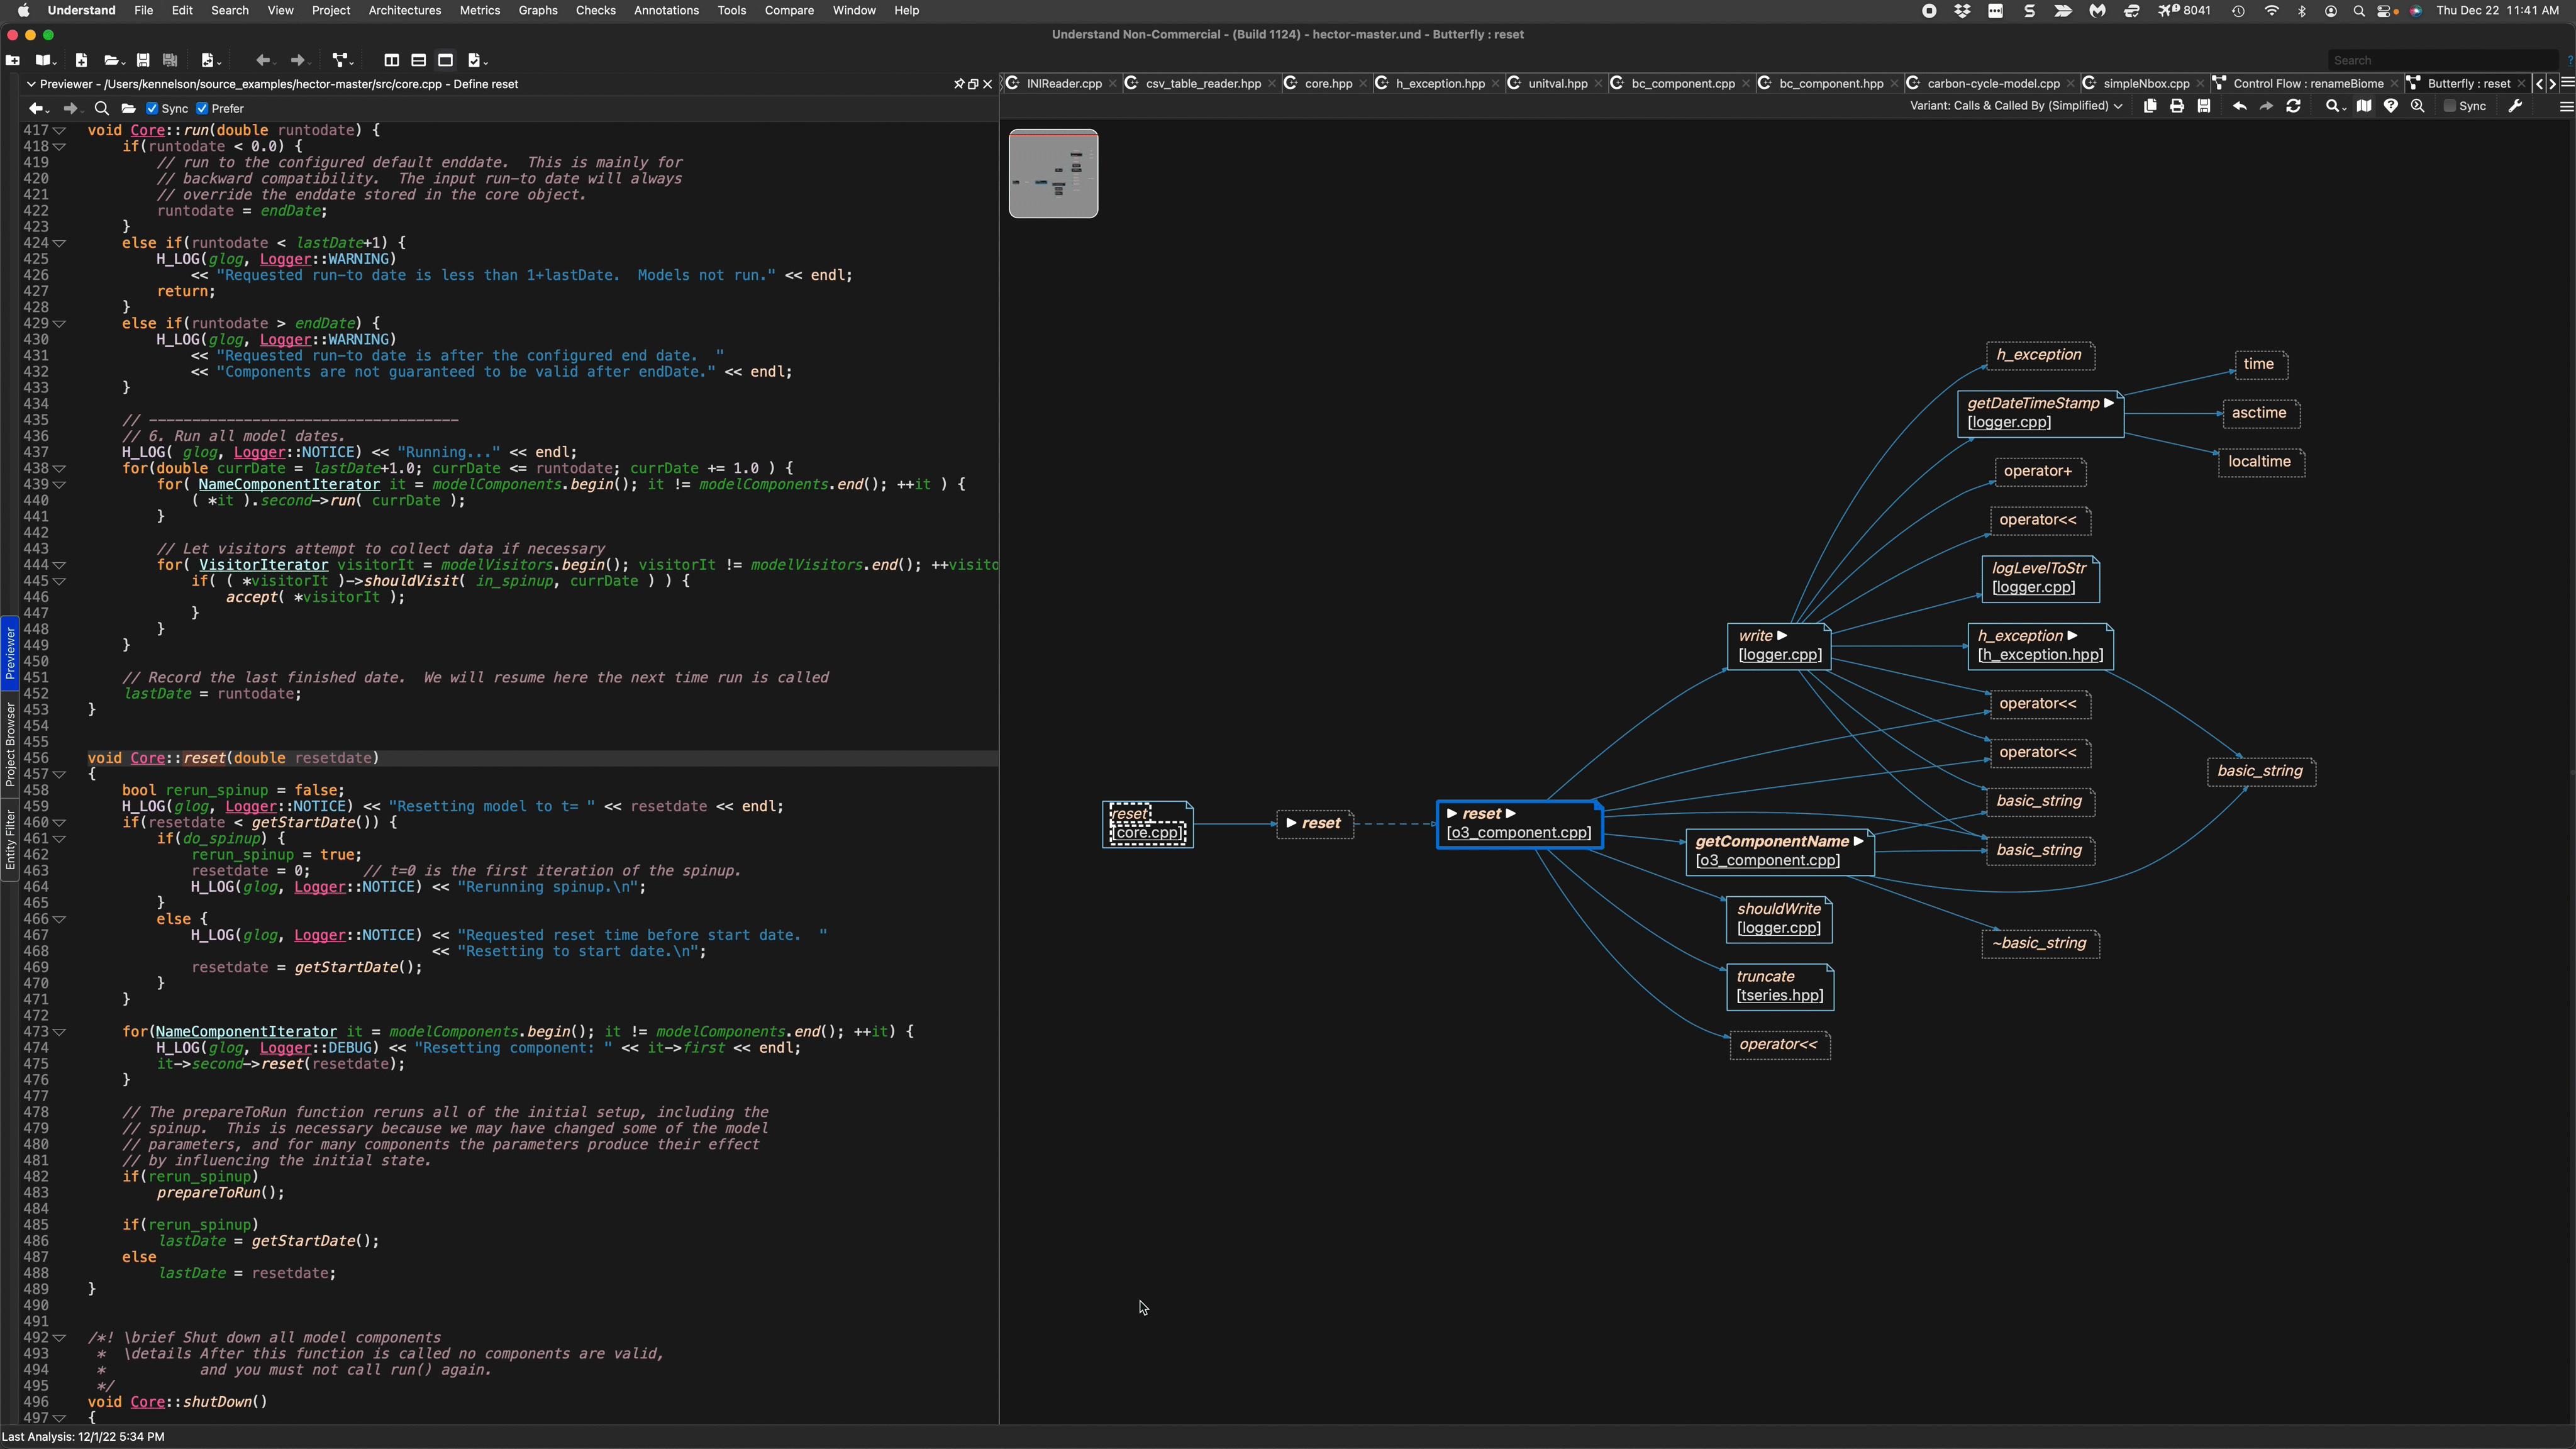This screenshot has width=2576, height=1449.
Task: Click the graph minimap thumbnail
Action: 1053,173
